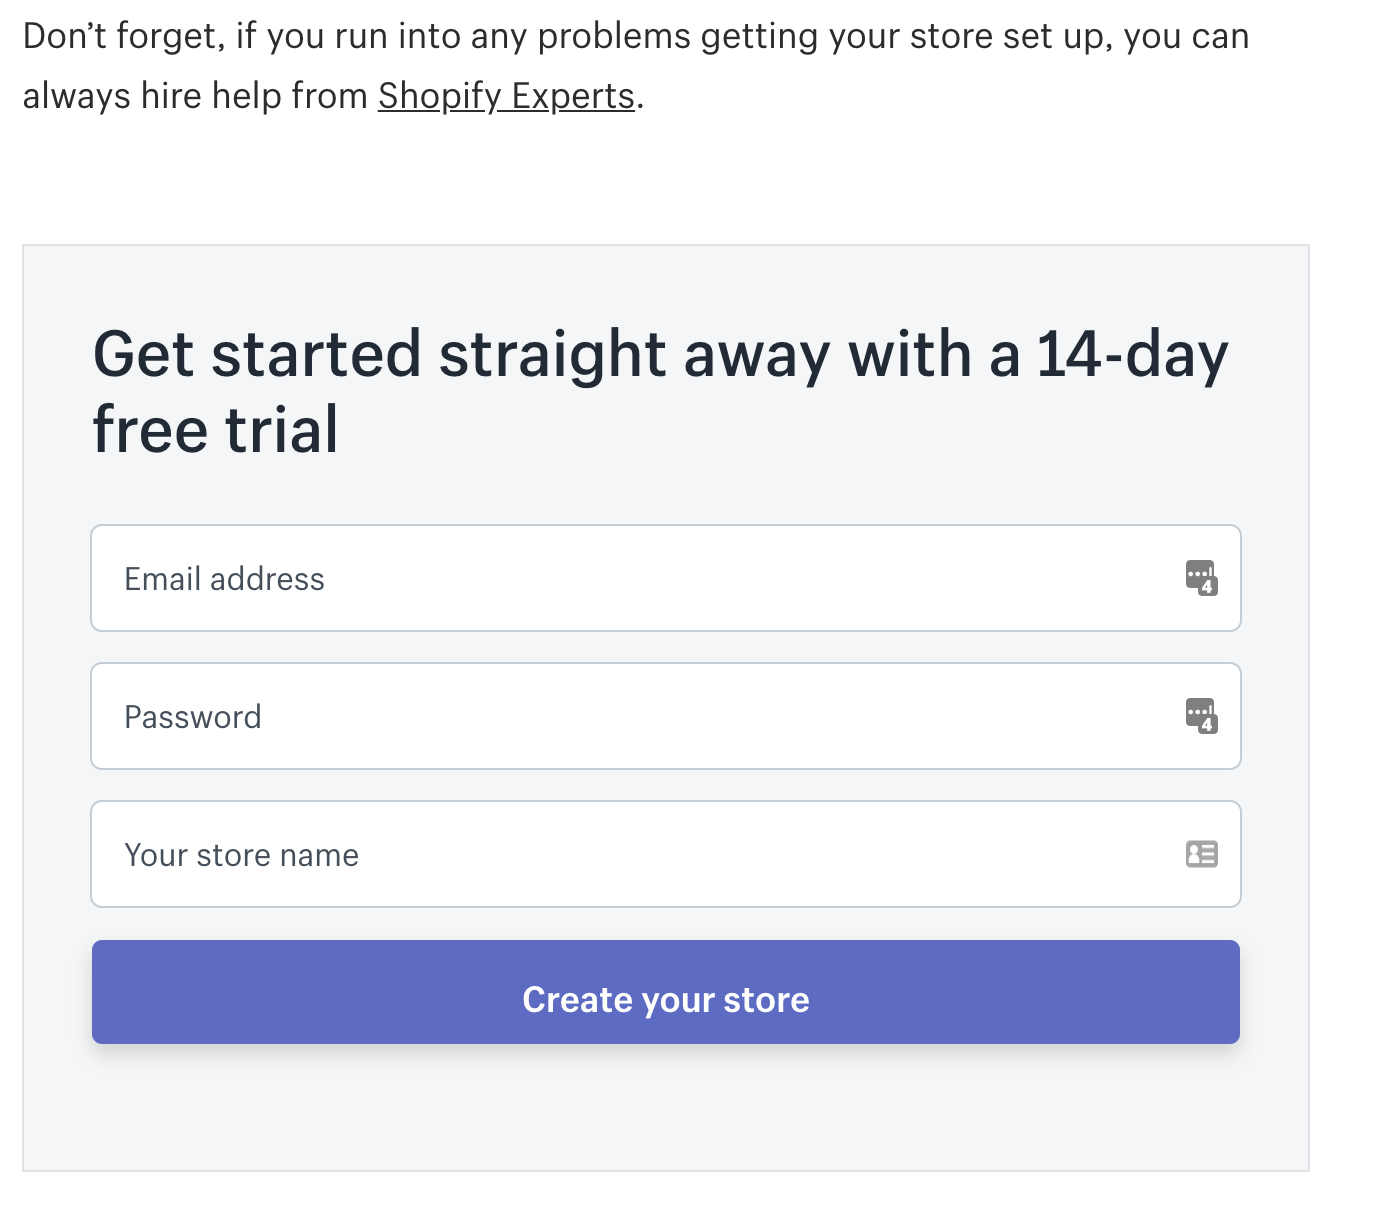Click the words "free trial" in the heading
This screenshot has width=1382, height=1210.
coord(215,430)
